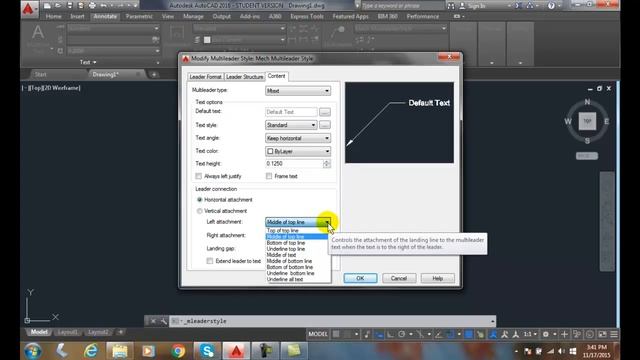Open the snap settings dropdown arrow in status bar
This screenshot has width=640, height=360.
pyautogui.click(x=356, y=334)
